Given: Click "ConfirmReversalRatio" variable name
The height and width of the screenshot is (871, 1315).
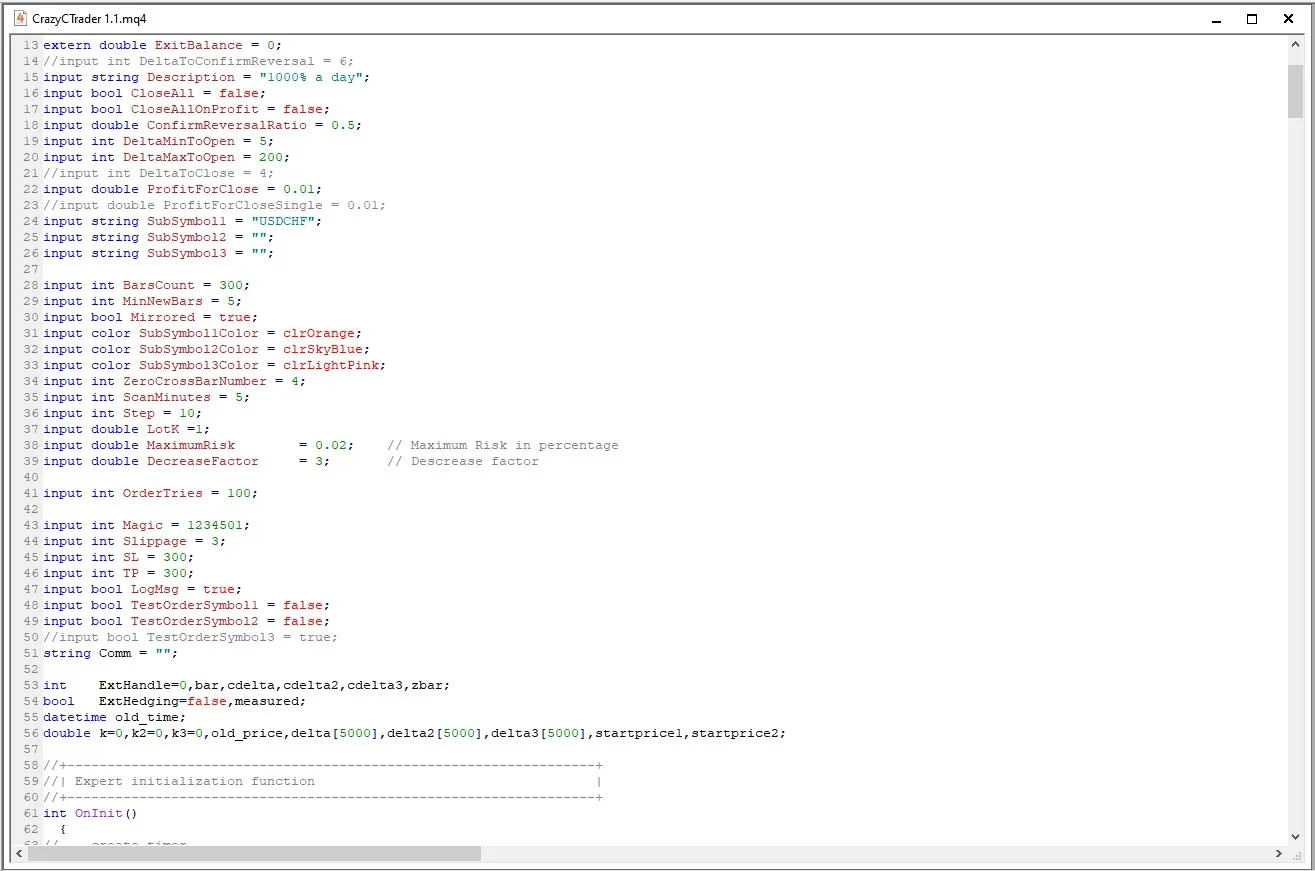Looking at the screenshot, I should (226, 125).
